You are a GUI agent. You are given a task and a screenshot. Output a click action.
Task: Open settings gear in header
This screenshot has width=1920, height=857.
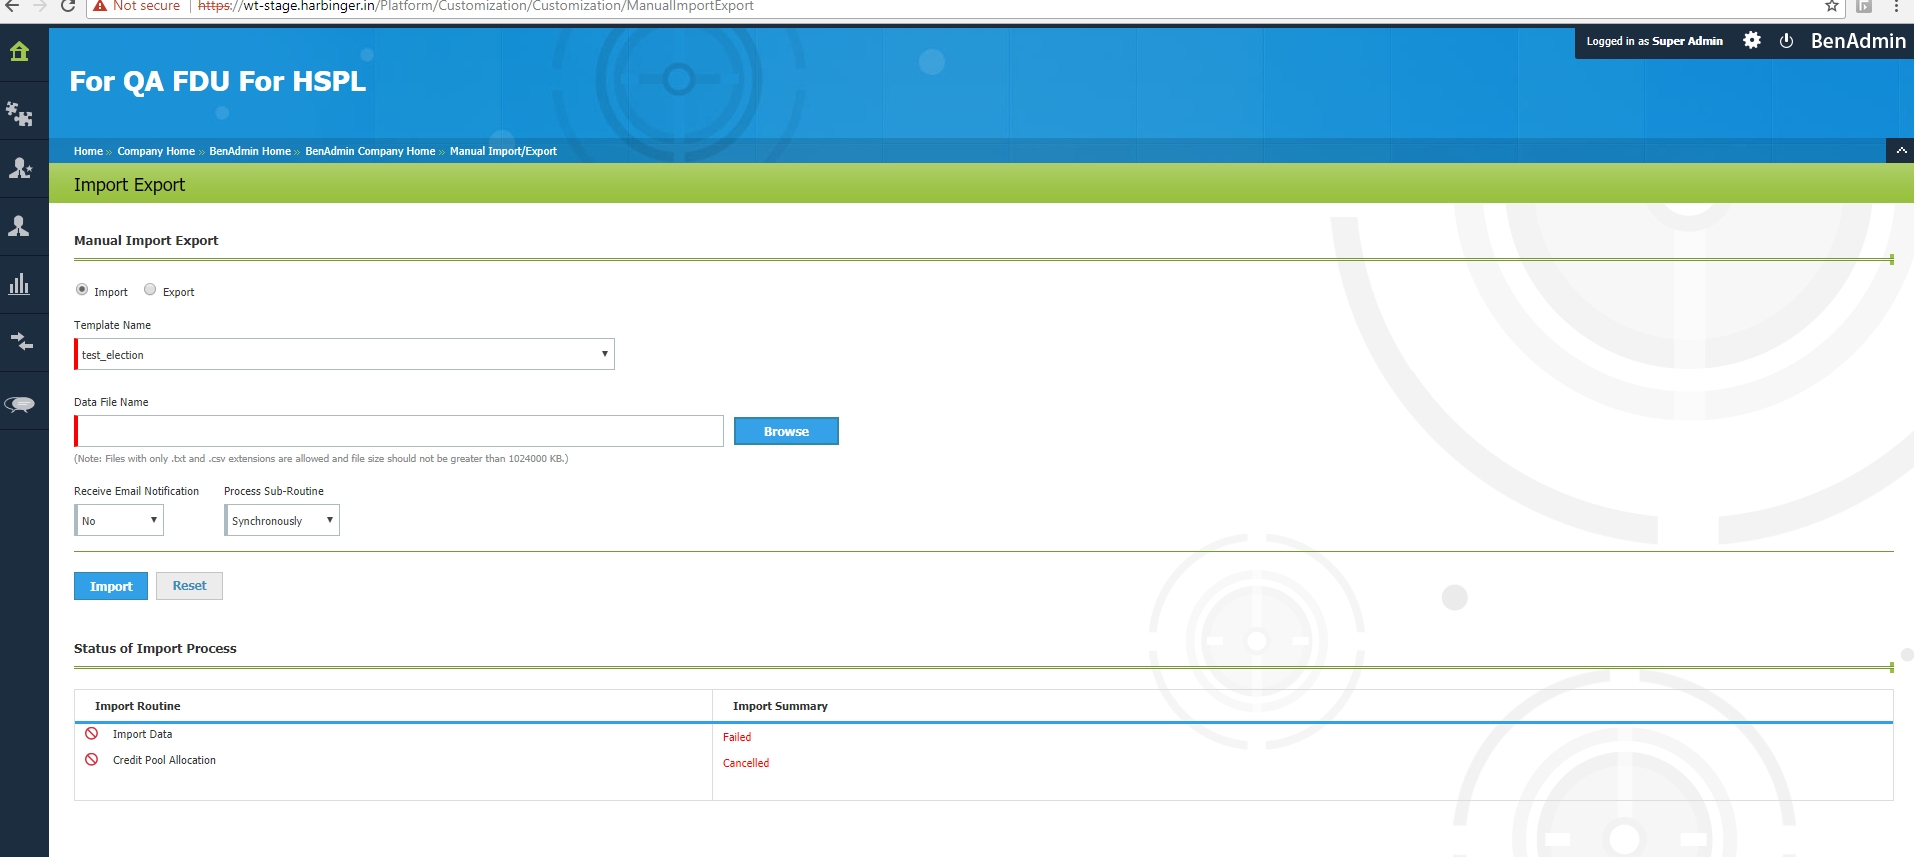point(1752,40)
